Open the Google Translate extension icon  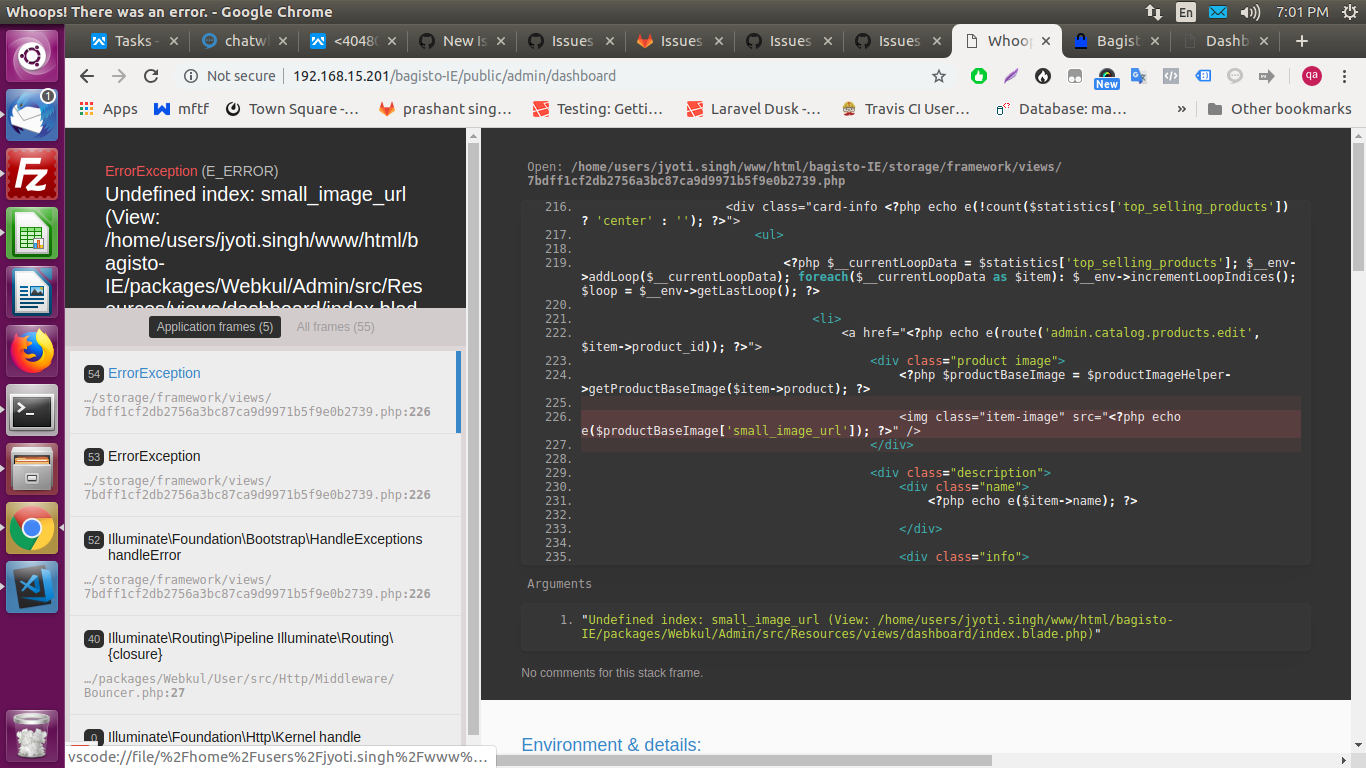[1137, 76]
